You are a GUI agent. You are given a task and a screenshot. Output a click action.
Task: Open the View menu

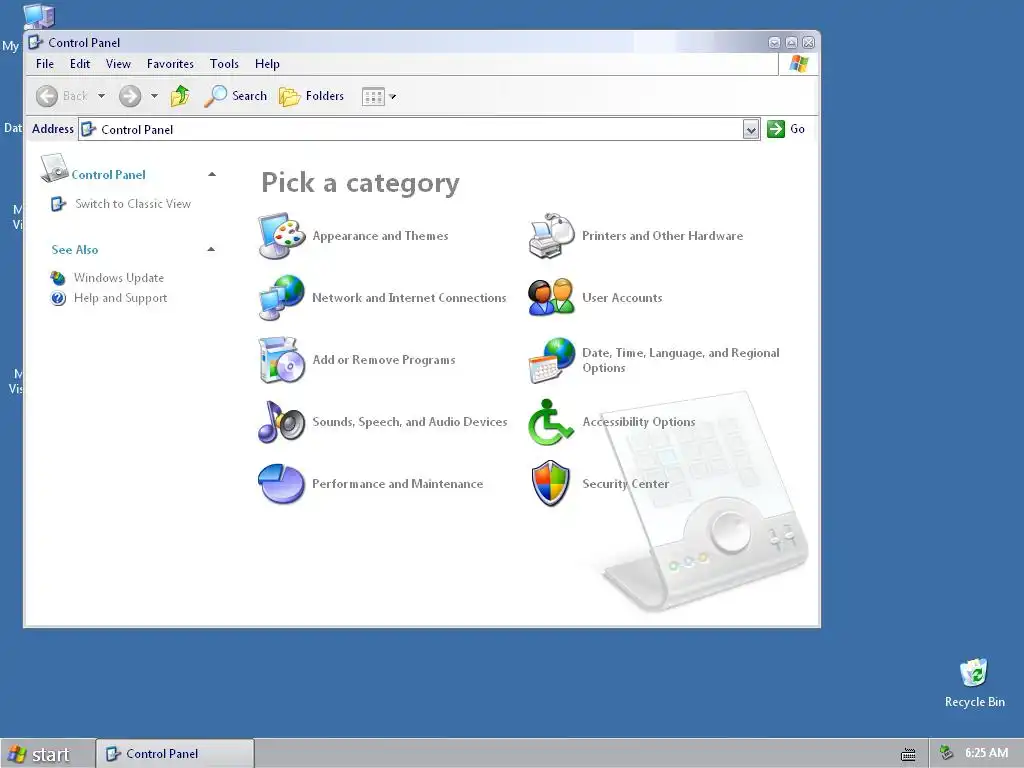(118, 63)
